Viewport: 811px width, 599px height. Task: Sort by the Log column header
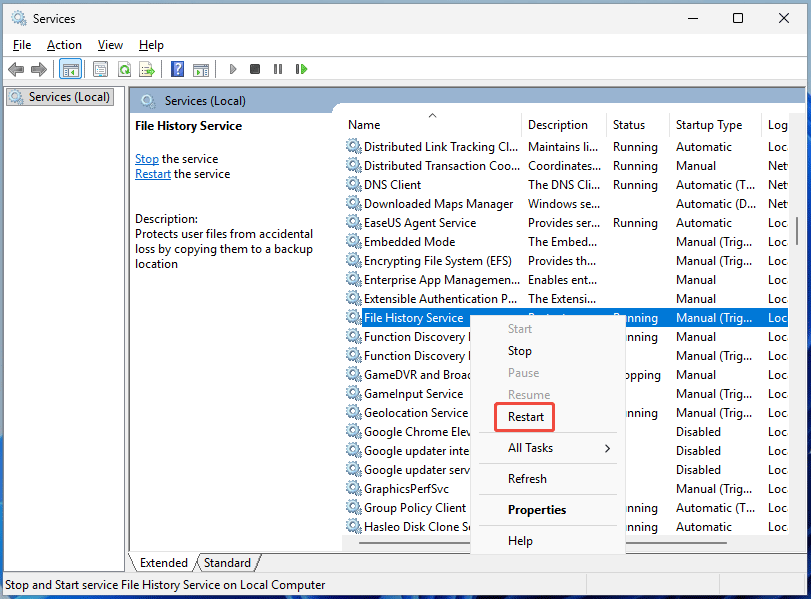[775, 125]
